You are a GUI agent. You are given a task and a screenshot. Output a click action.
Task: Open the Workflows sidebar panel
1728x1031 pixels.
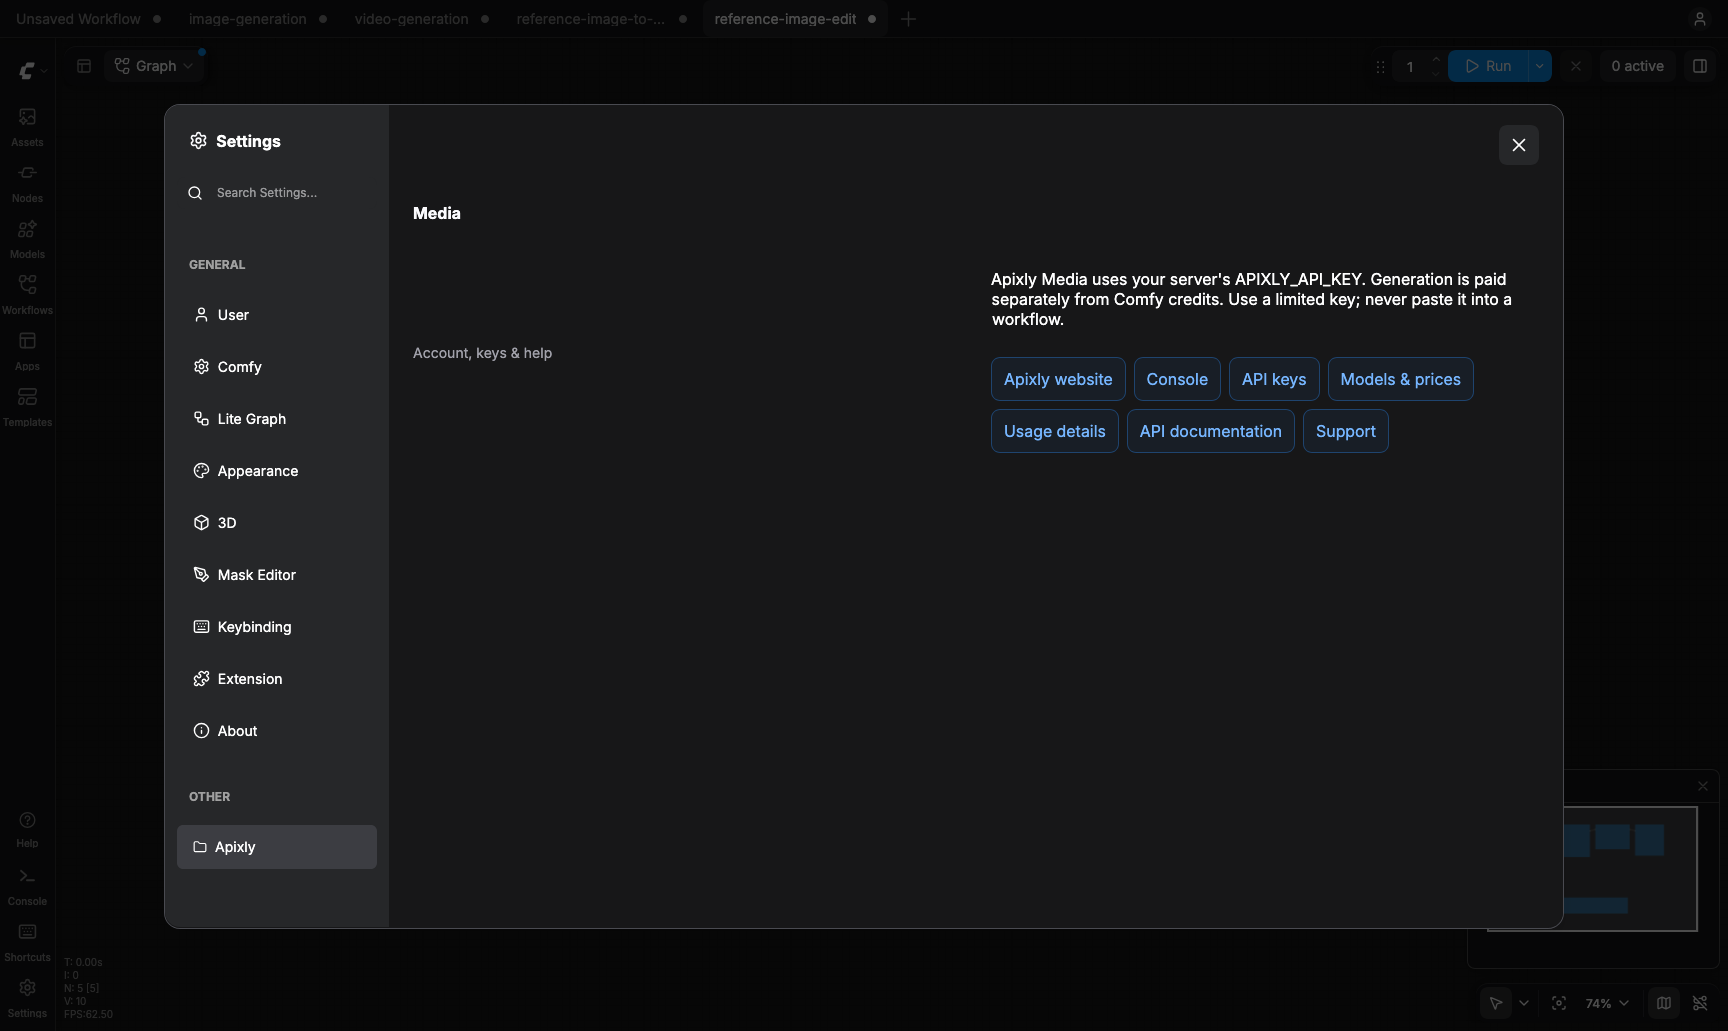point(27,295)
